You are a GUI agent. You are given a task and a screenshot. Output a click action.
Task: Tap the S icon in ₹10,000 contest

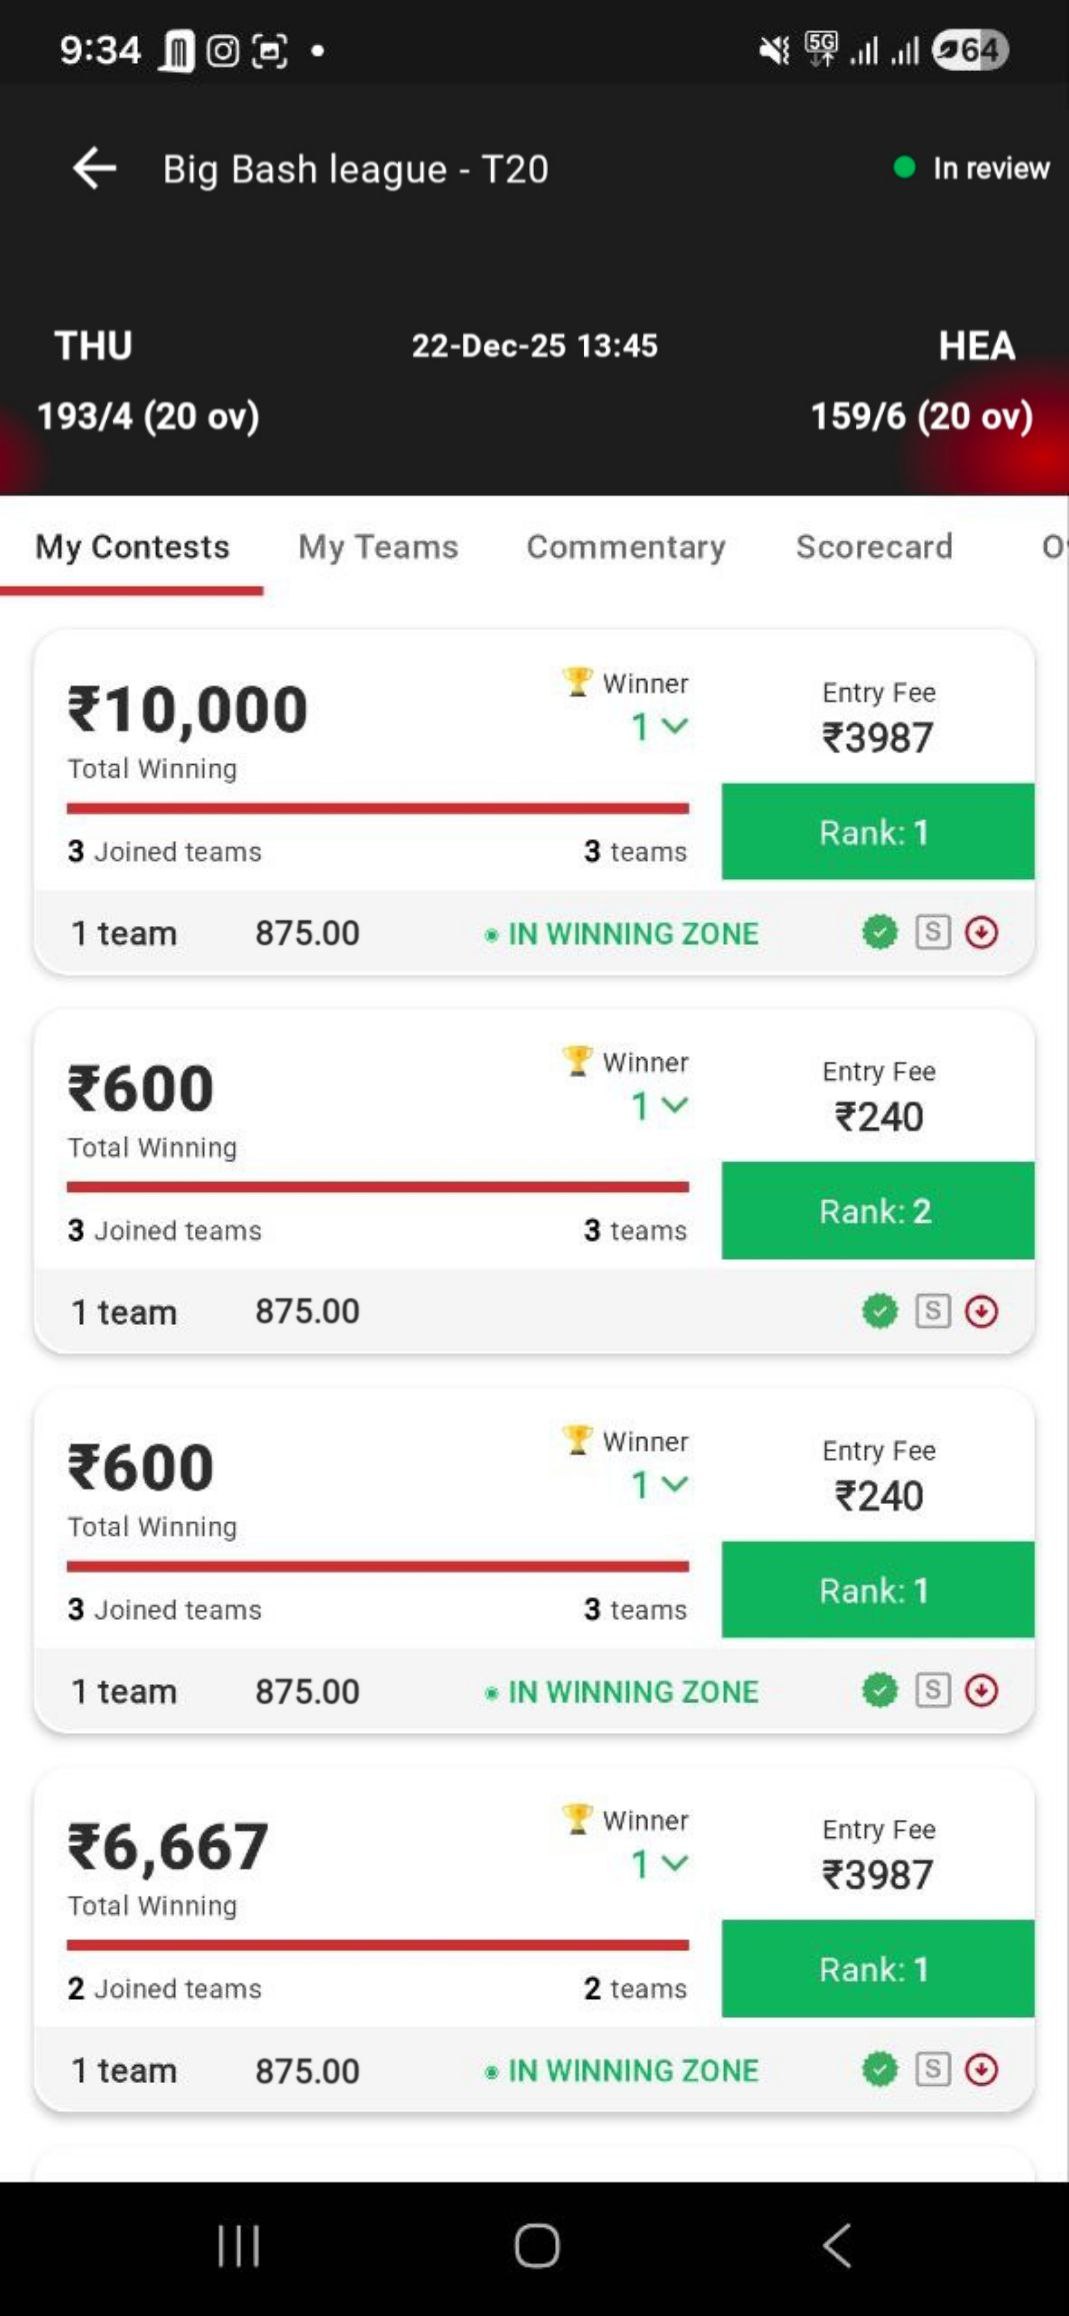pos(932,933)
